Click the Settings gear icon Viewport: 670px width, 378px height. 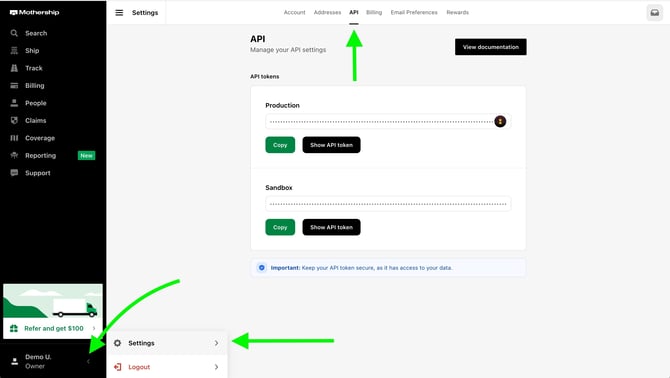118,343
